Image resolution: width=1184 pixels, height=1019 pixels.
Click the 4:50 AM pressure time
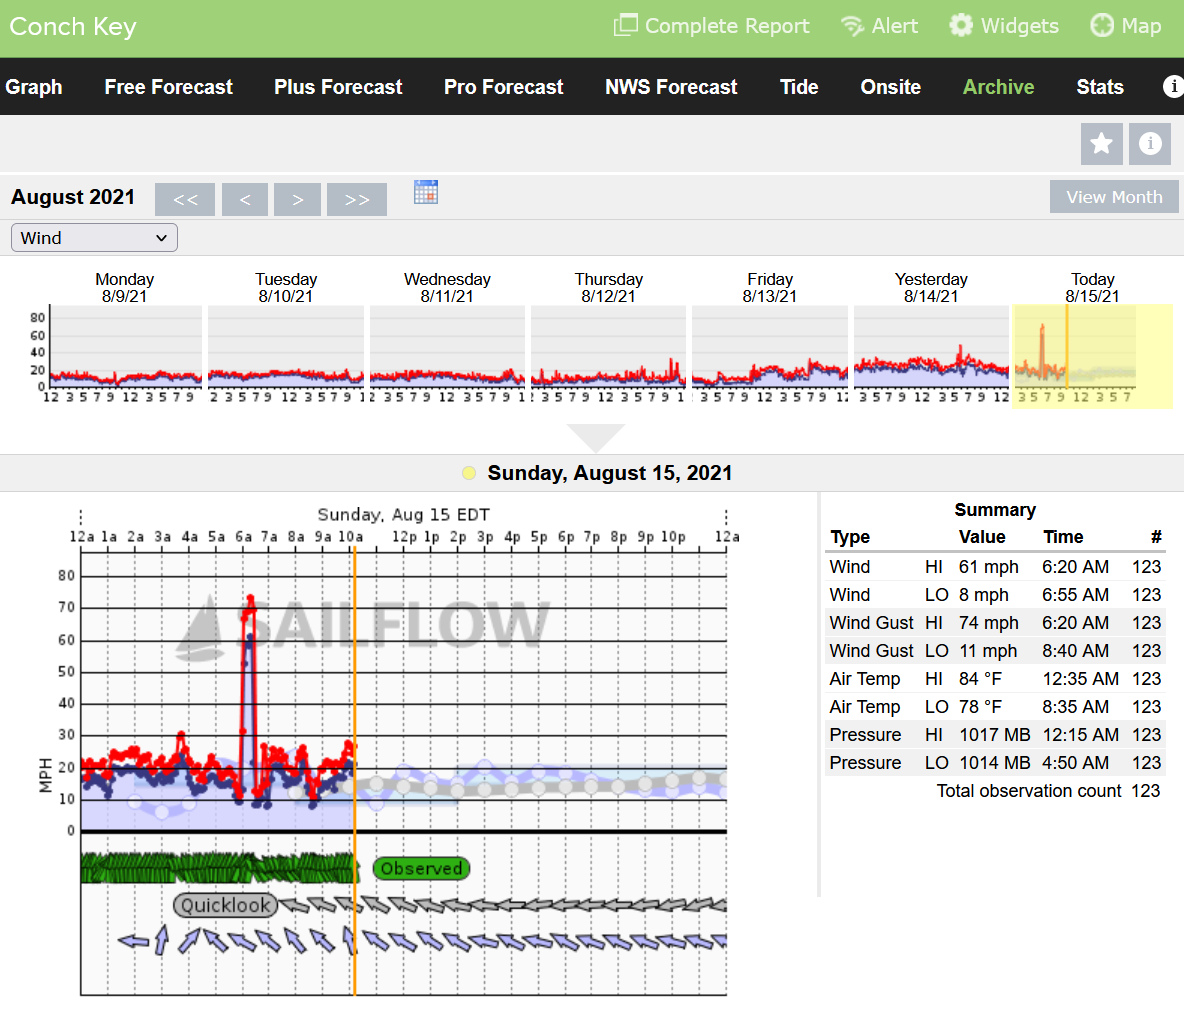(x=1075, y=762)
